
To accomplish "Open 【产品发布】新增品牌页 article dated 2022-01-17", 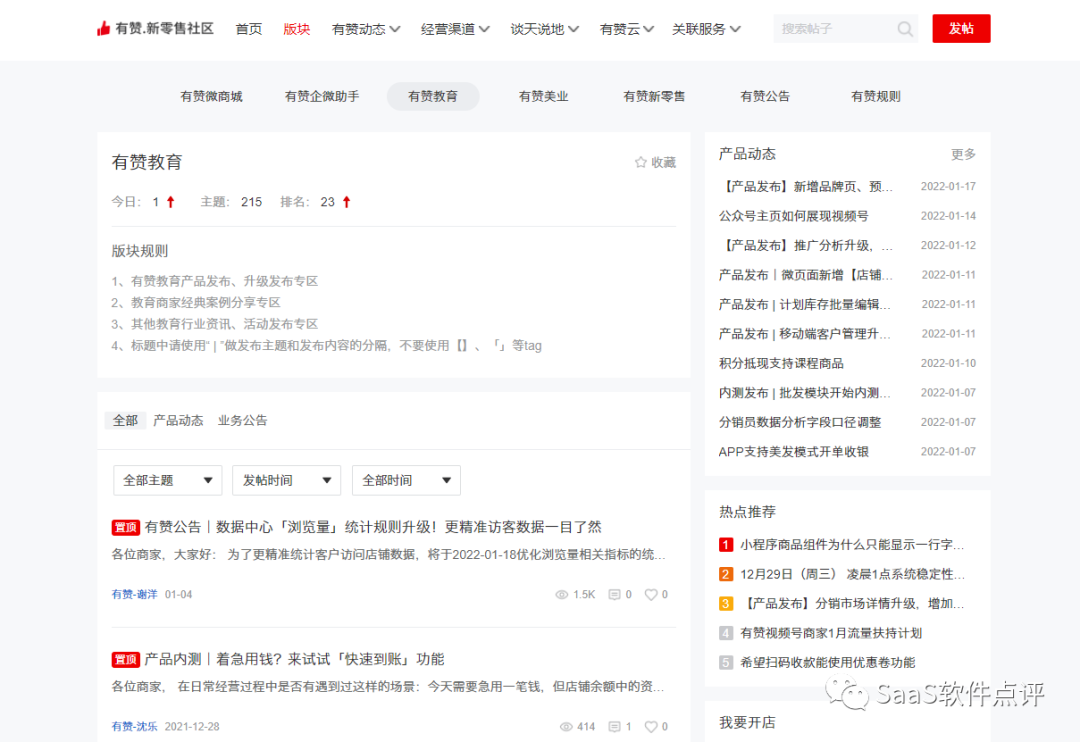I will 806,187.
